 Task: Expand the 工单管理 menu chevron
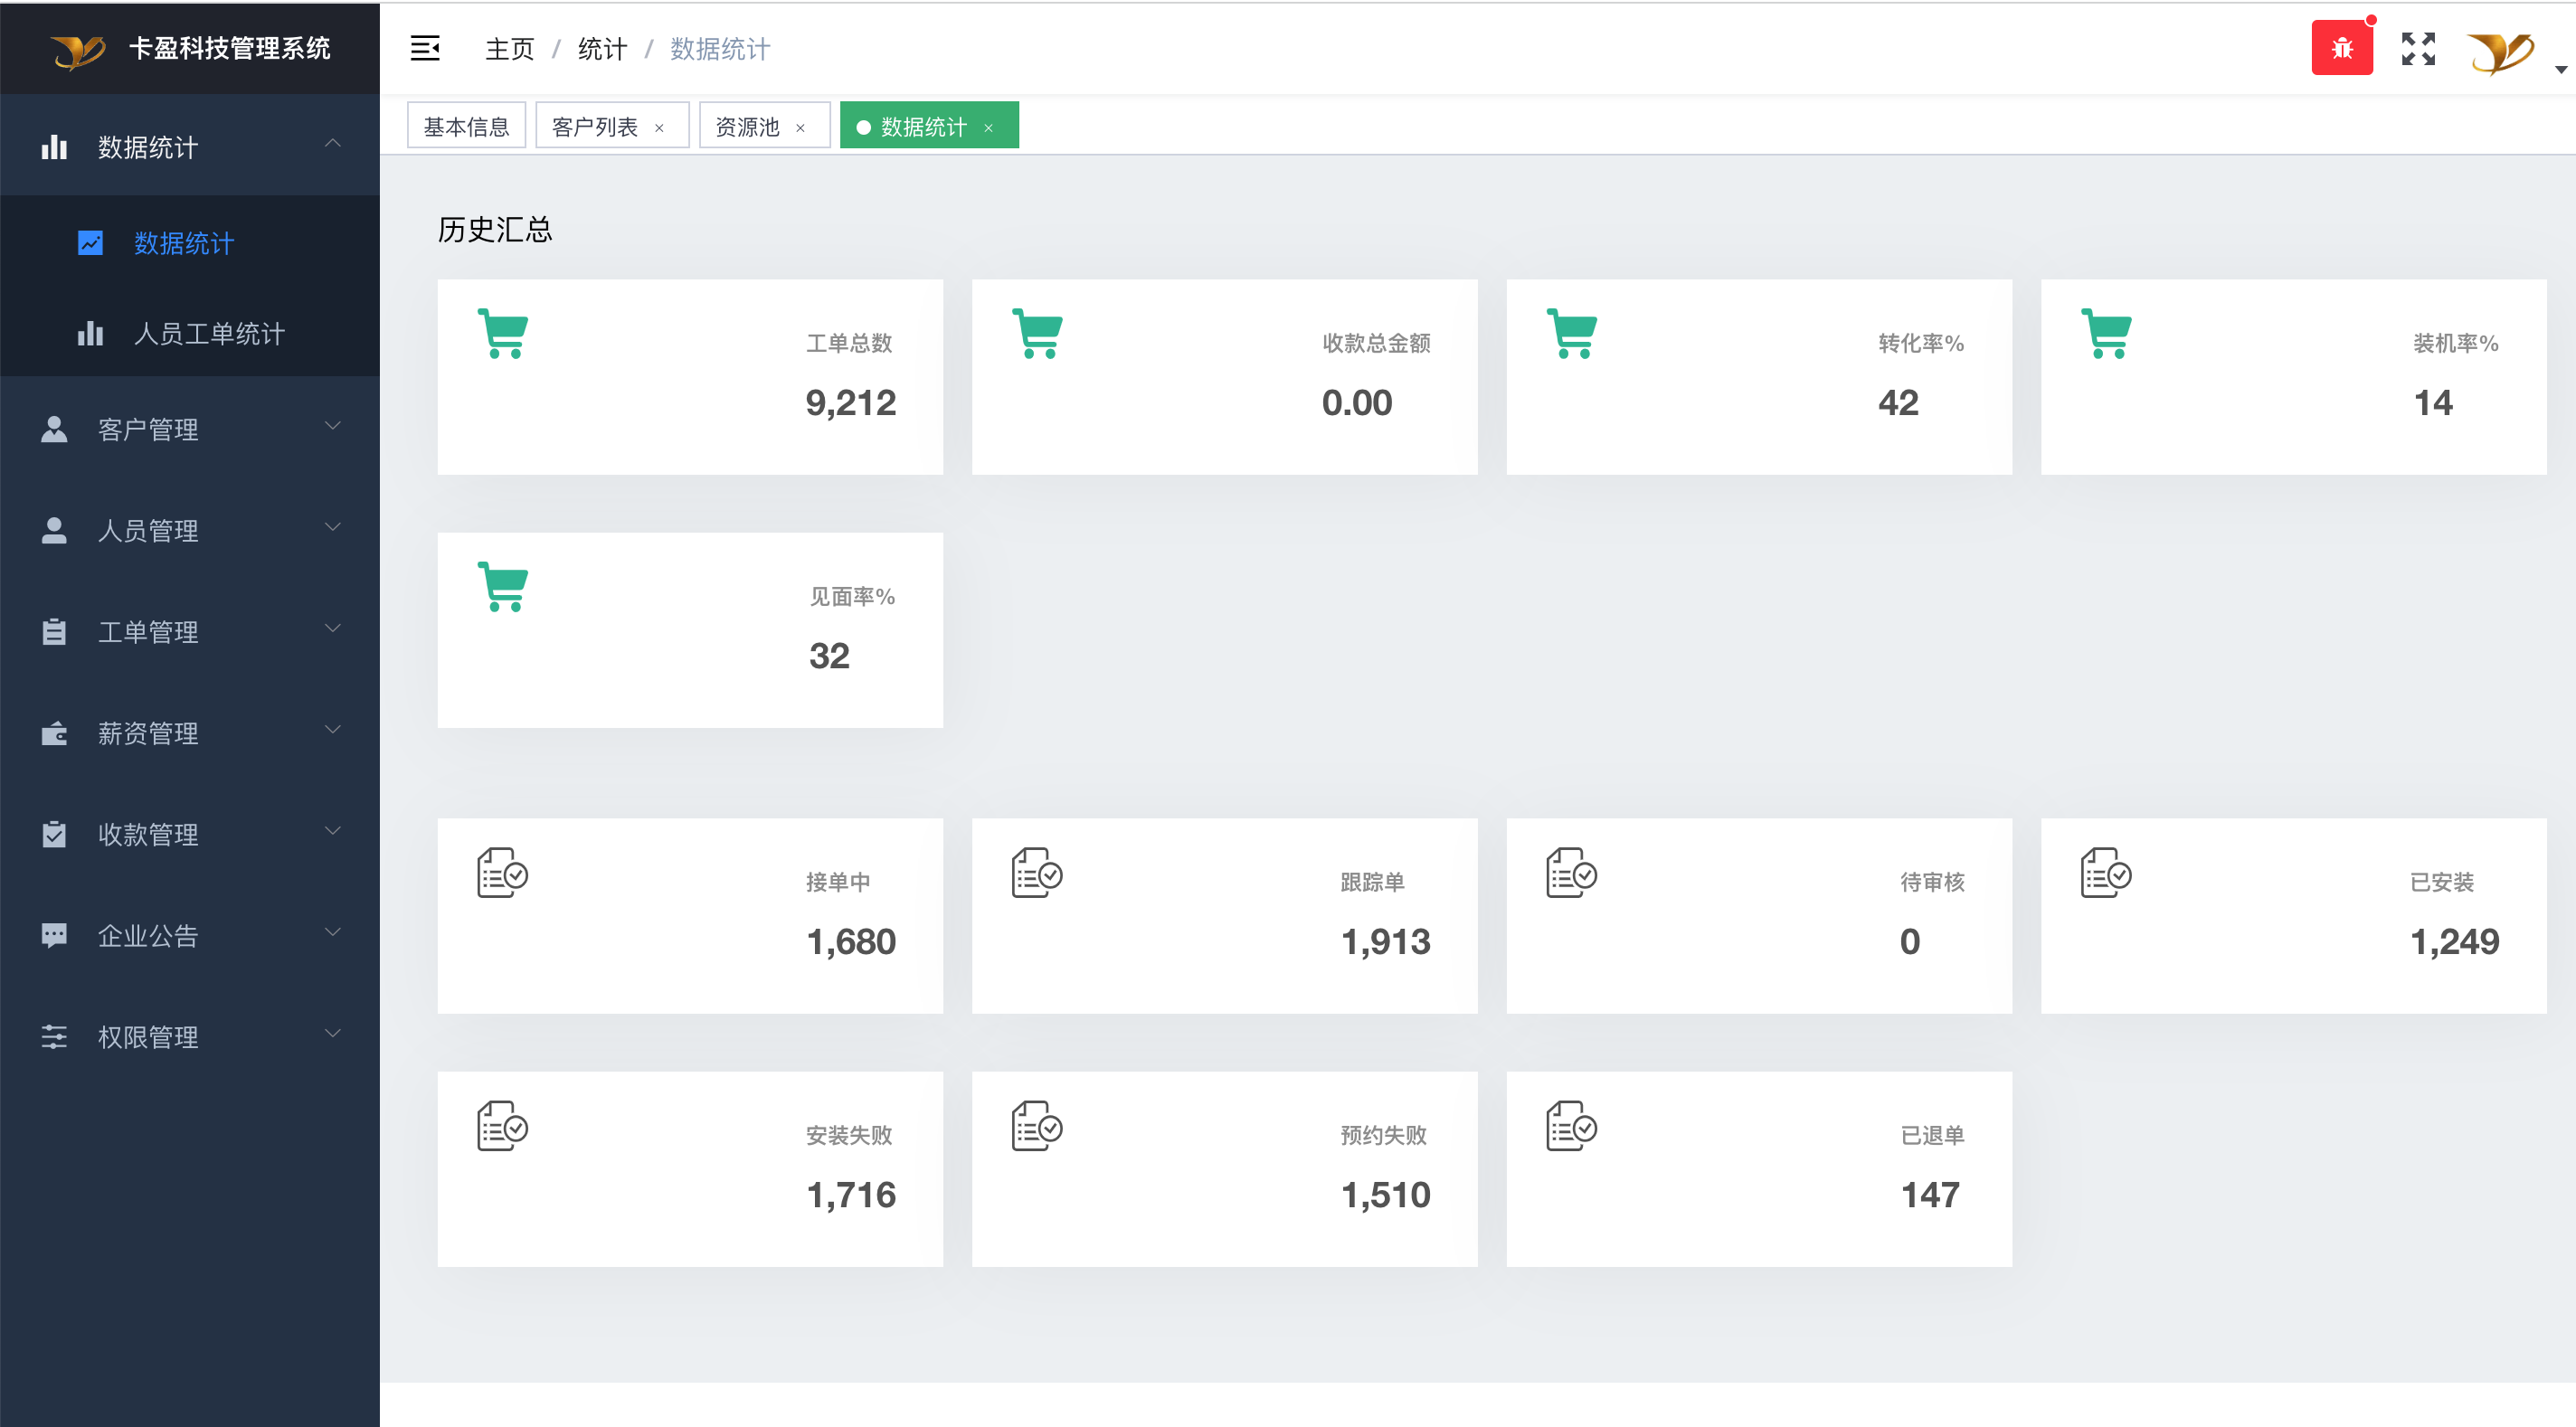click(x=333, y=628)
